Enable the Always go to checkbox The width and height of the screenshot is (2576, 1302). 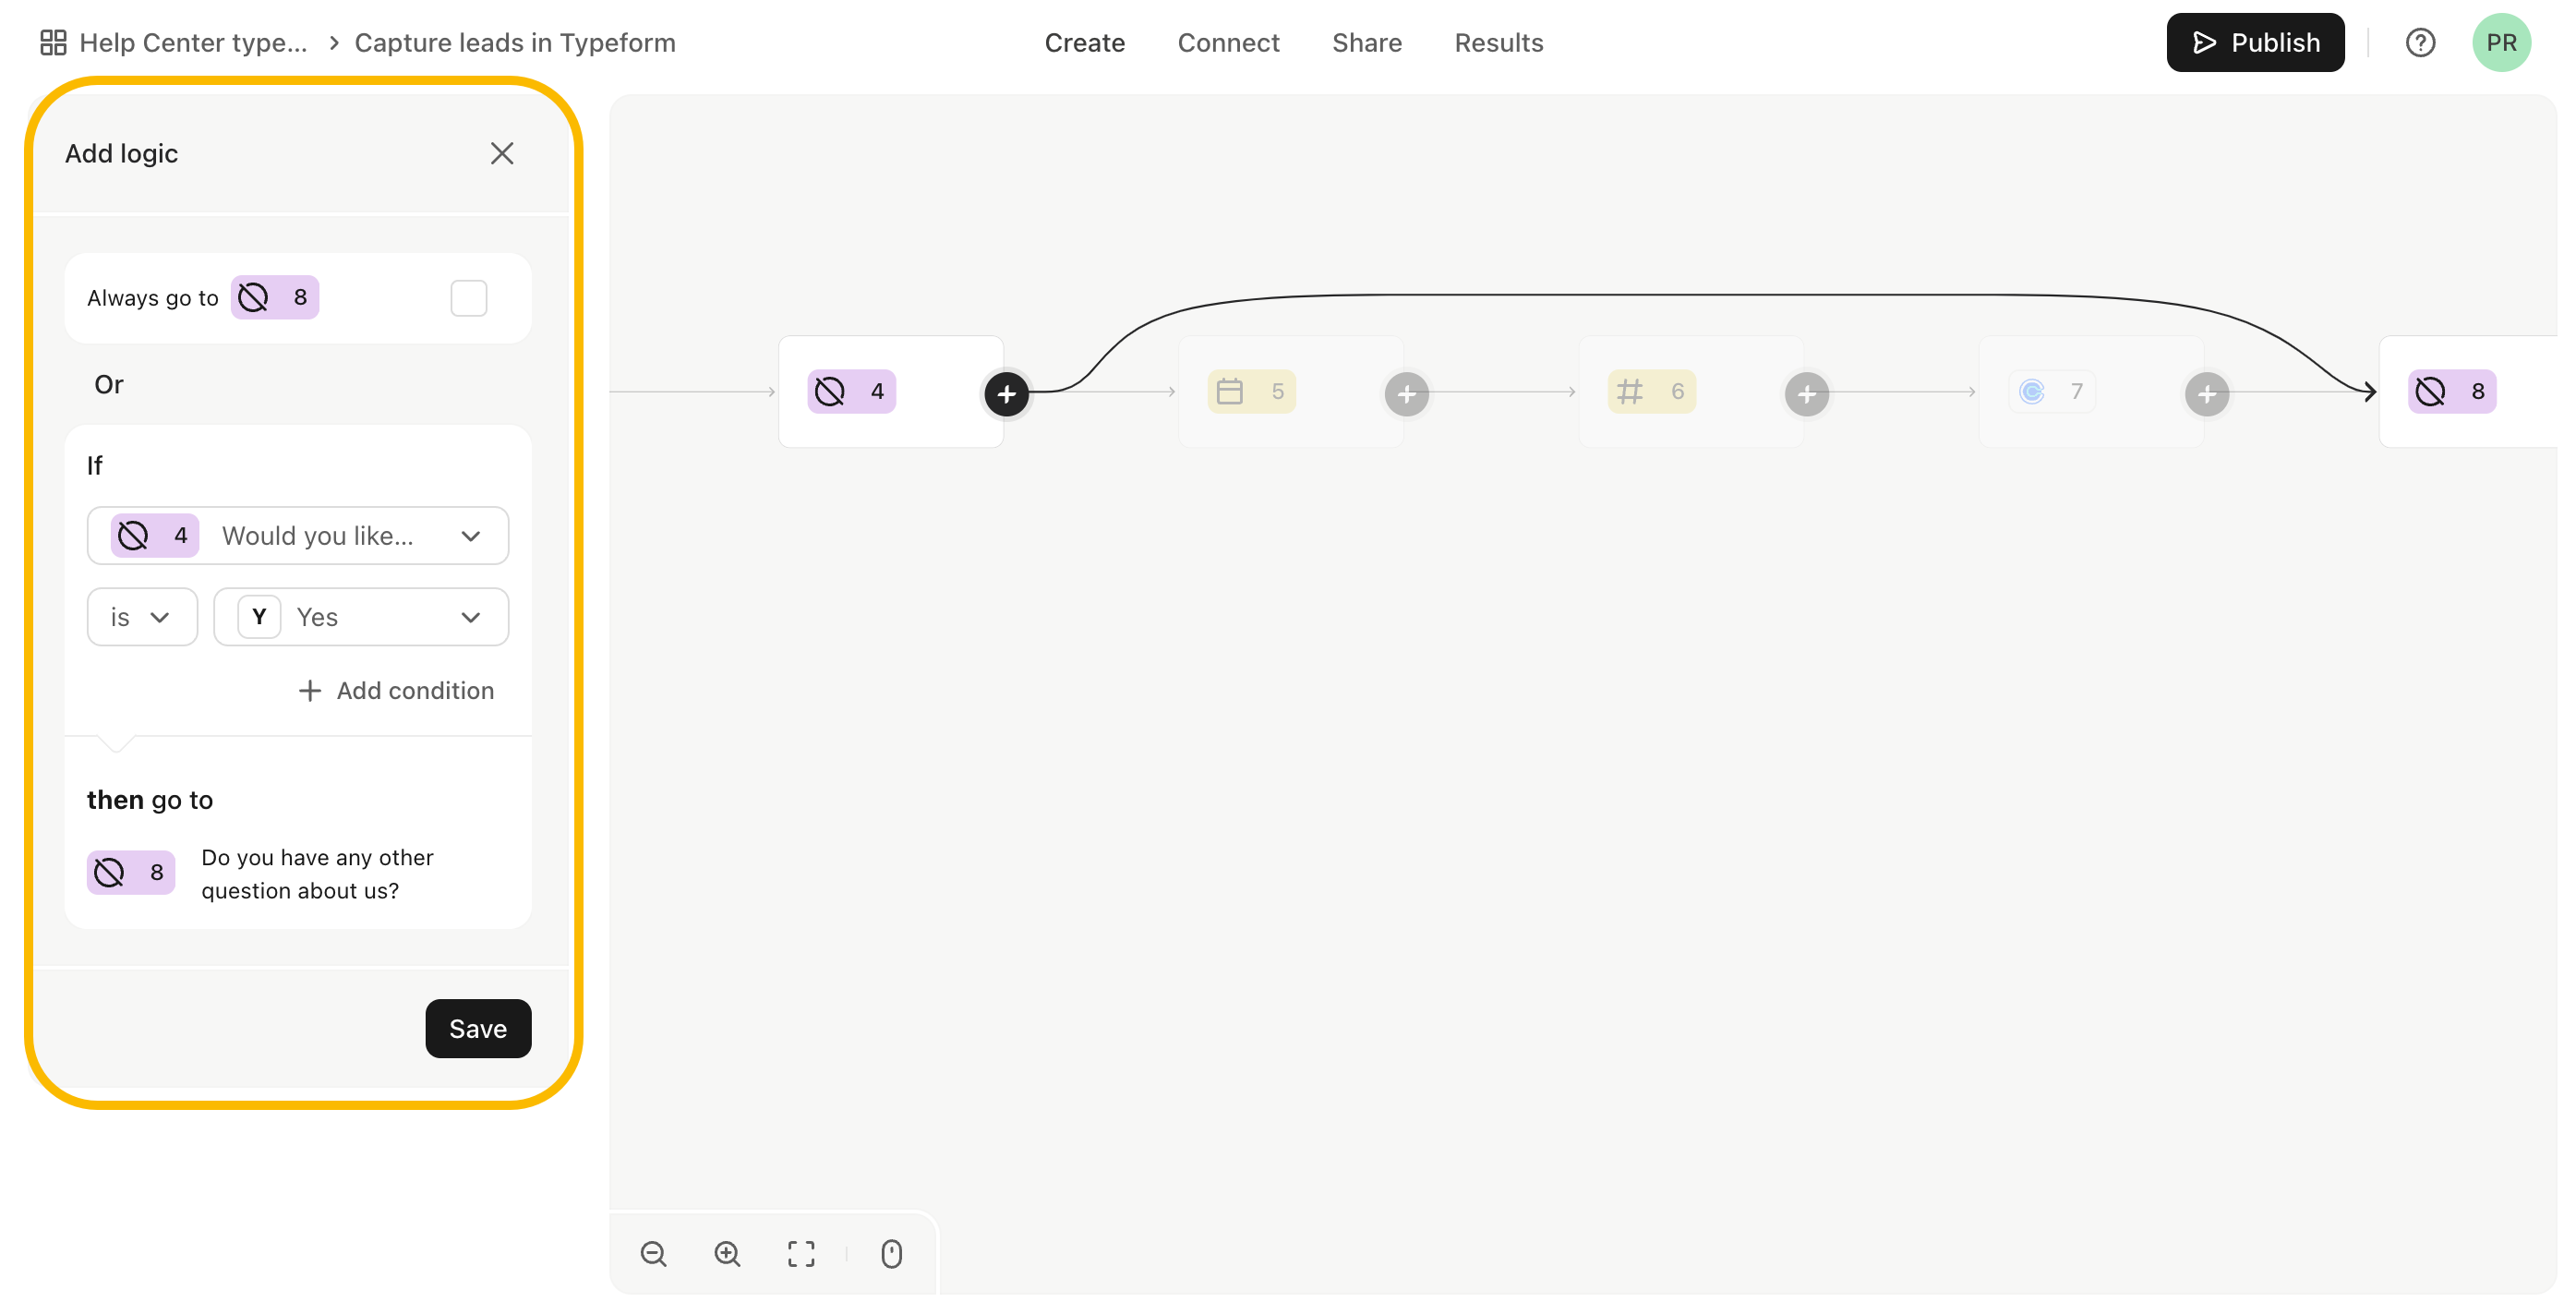(468, 298)
